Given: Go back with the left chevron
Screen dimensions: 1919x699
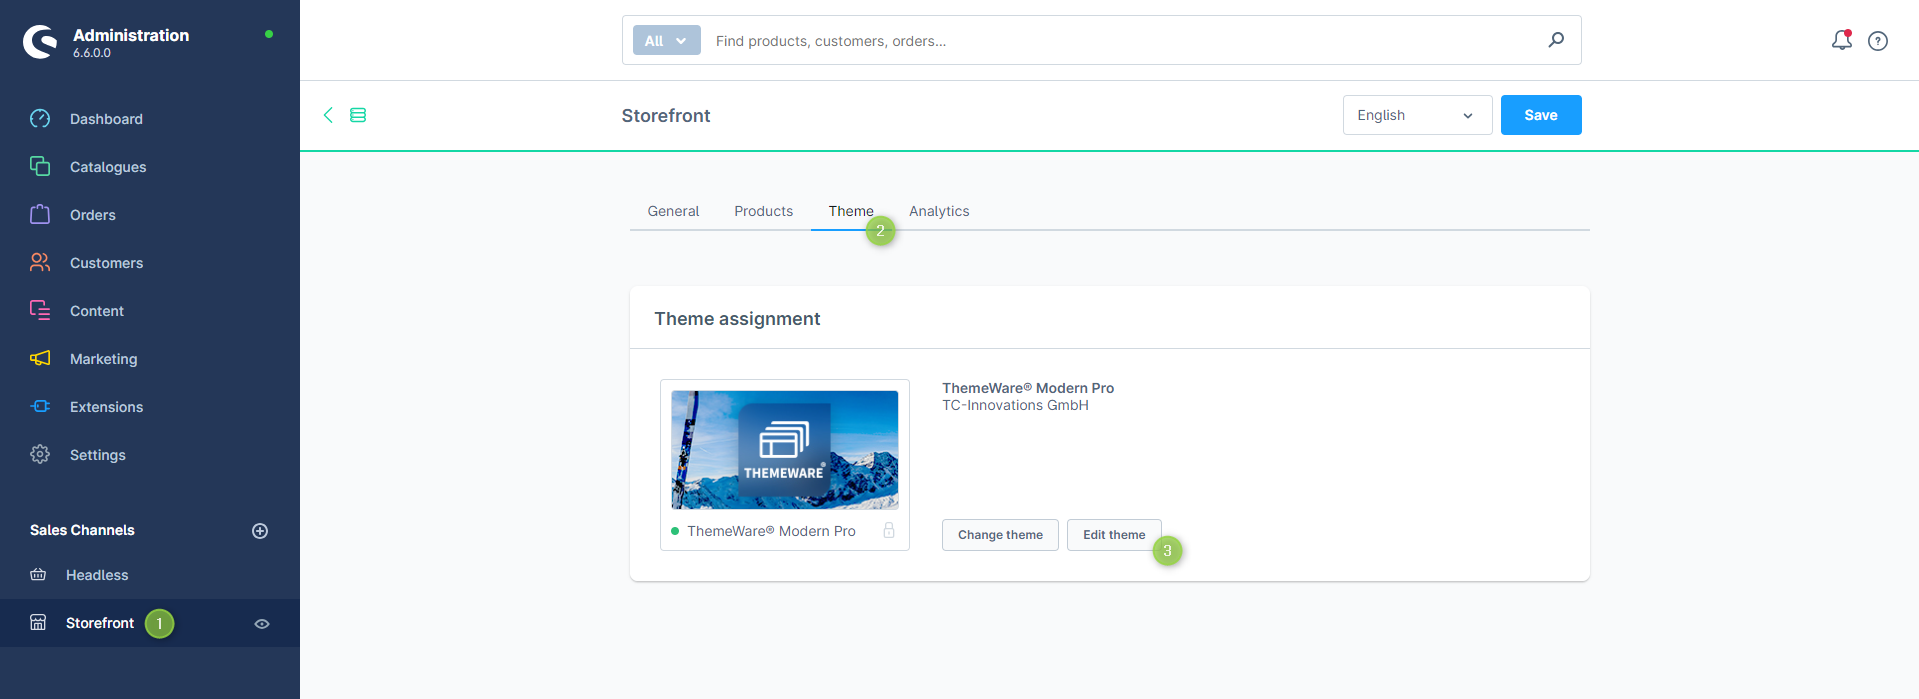Looking at the screenshot, I should pos(328,115).
